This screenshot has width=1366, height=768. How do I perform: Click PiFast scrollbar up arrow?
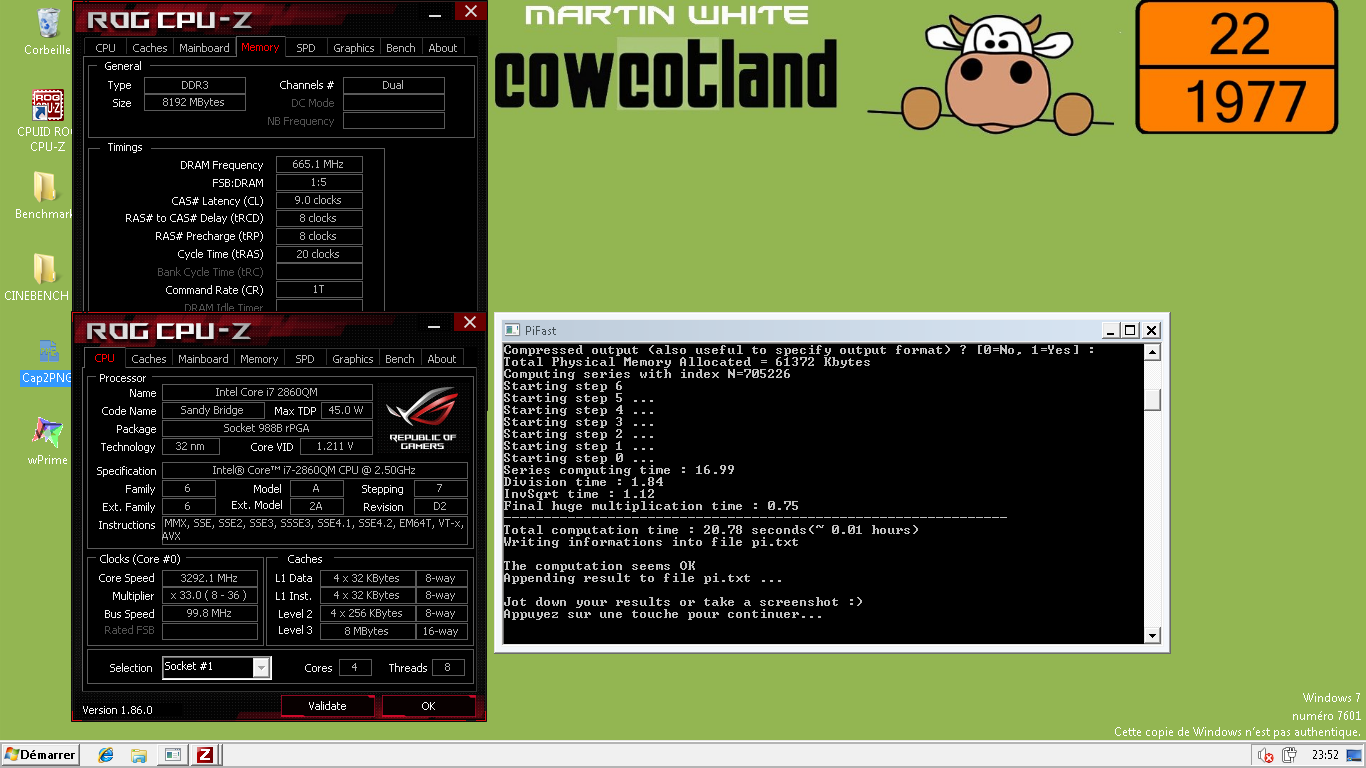pyautogui.click(x=1152, y=352)
